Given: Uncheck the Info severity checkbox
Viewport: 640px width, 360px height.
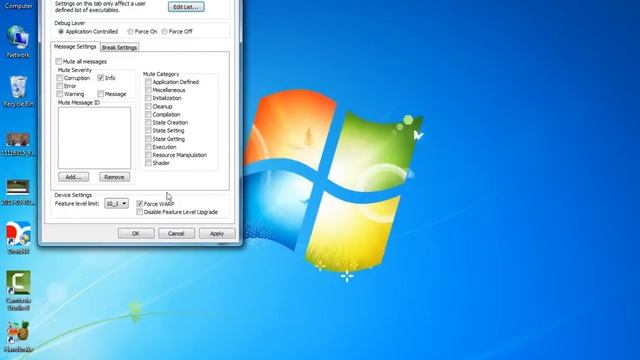Looking at the screenshot, I should click(x=101, y=78).
